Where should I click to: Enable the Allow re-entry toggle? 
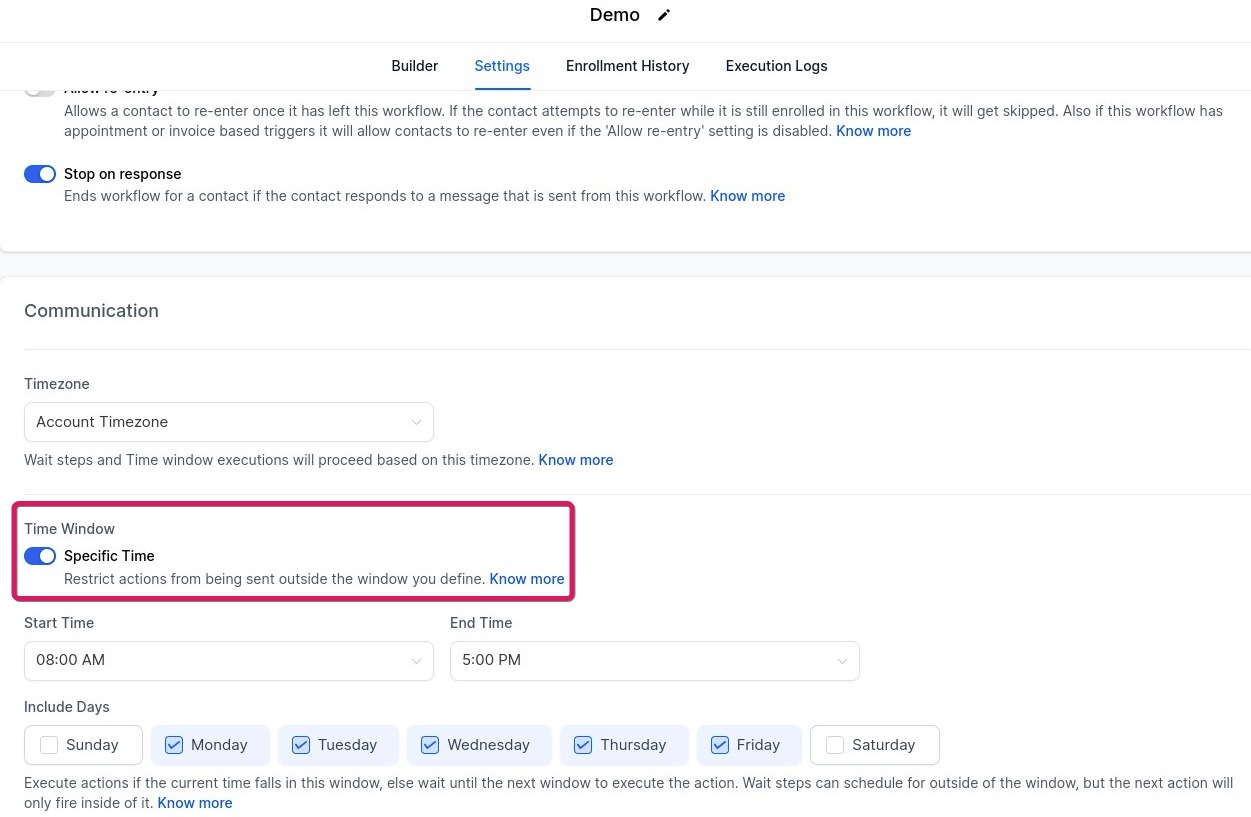(x=40, y=90)
